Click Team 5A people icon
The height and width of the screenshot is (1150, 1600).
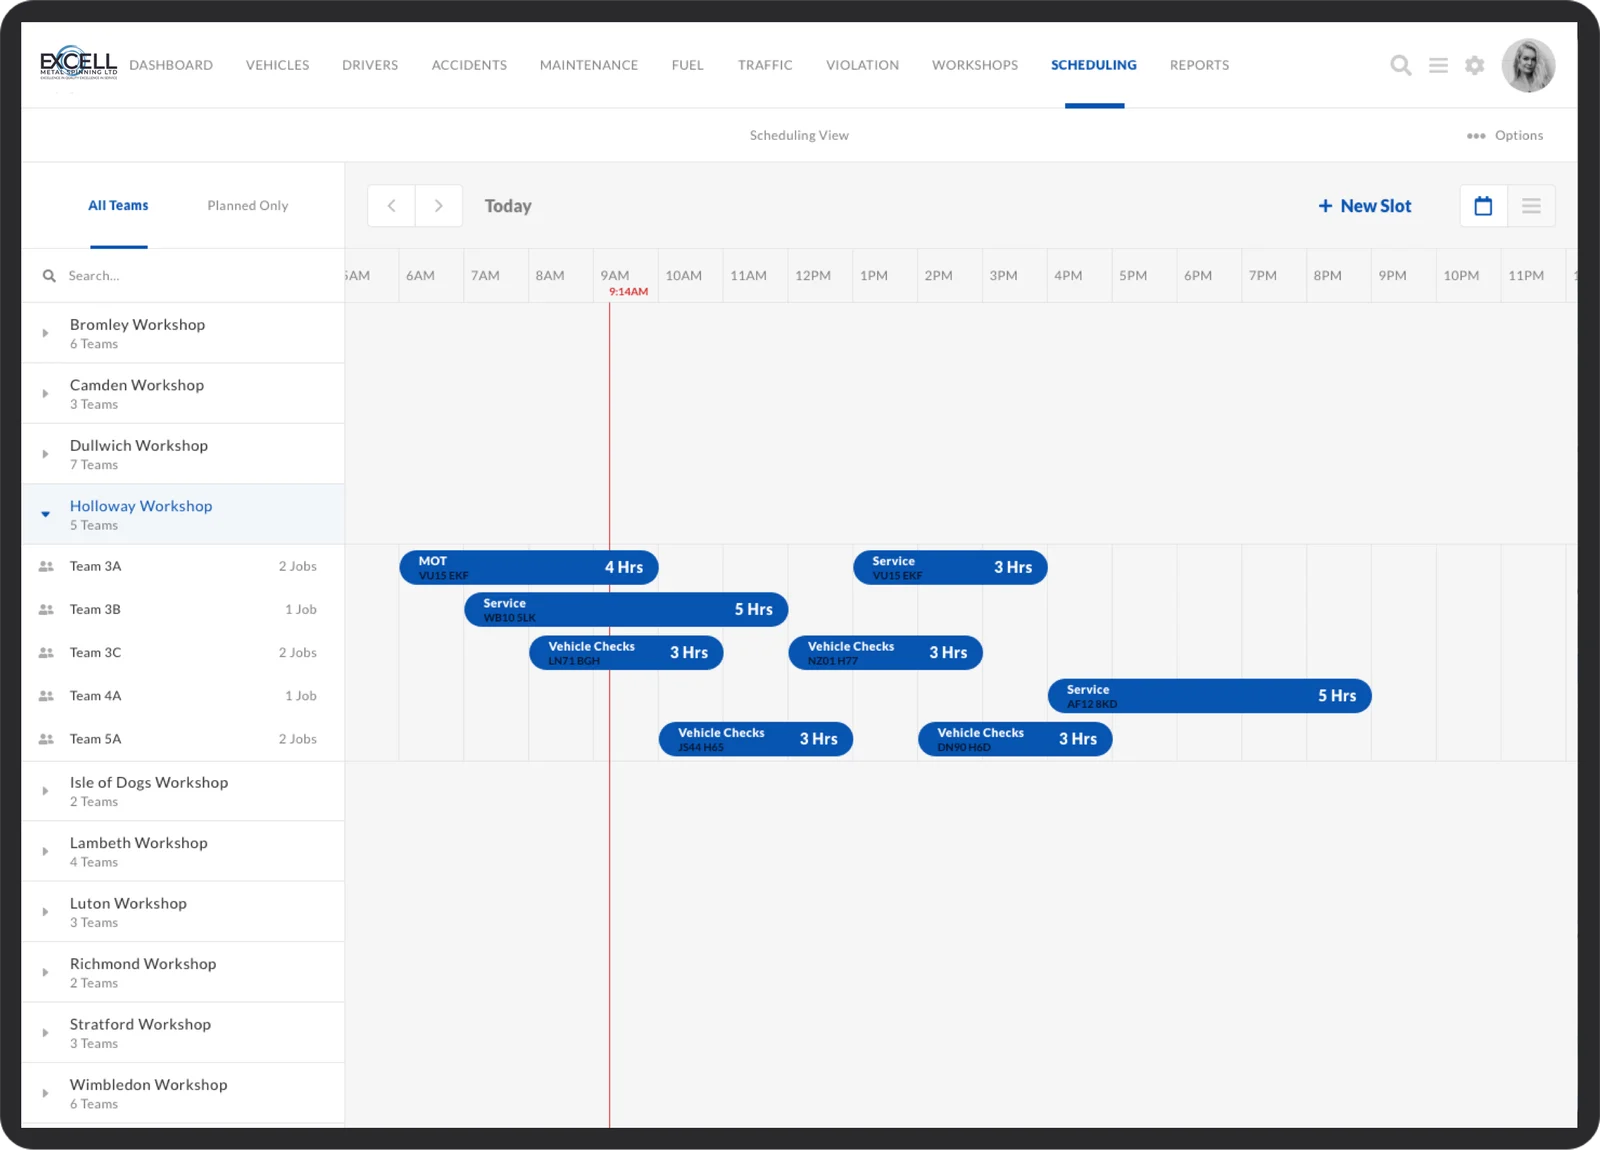point(46,740)
